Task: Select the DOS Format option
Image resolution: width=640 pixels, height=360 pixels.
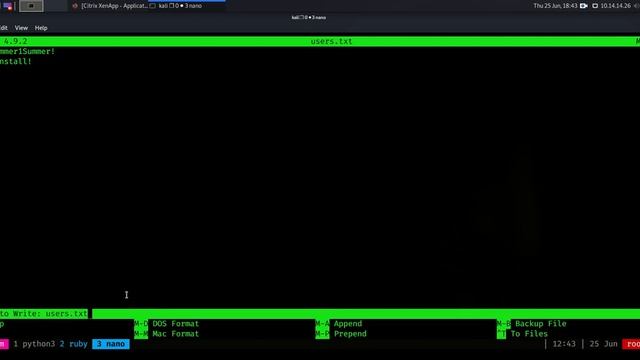Action: [x=176, y=324]
